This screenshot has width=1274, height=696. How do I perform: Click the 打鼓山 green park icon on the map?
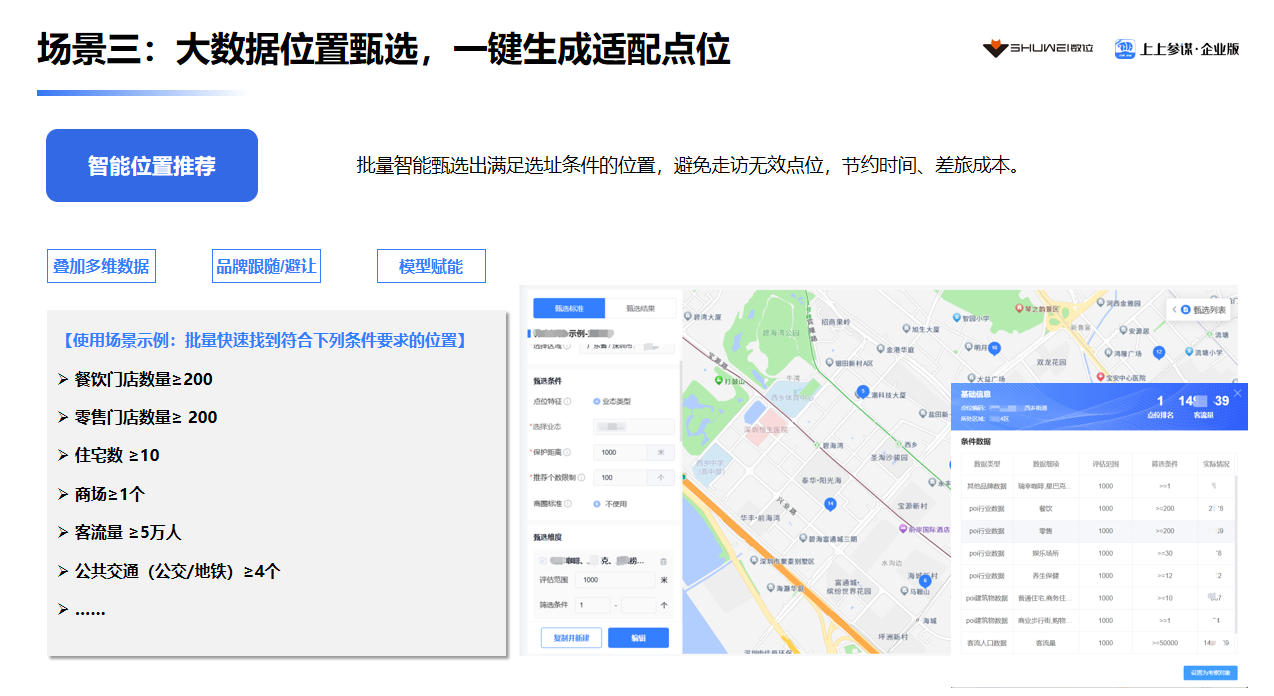(718, 381)
